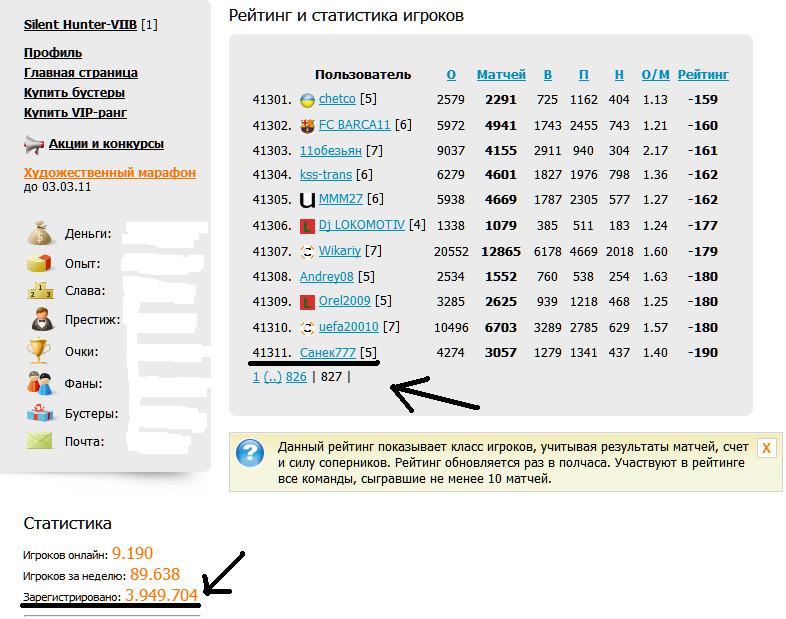Screen dimensions: 786x619
Task: Click the gift box icon beside Бустеры
Action: 39,413
